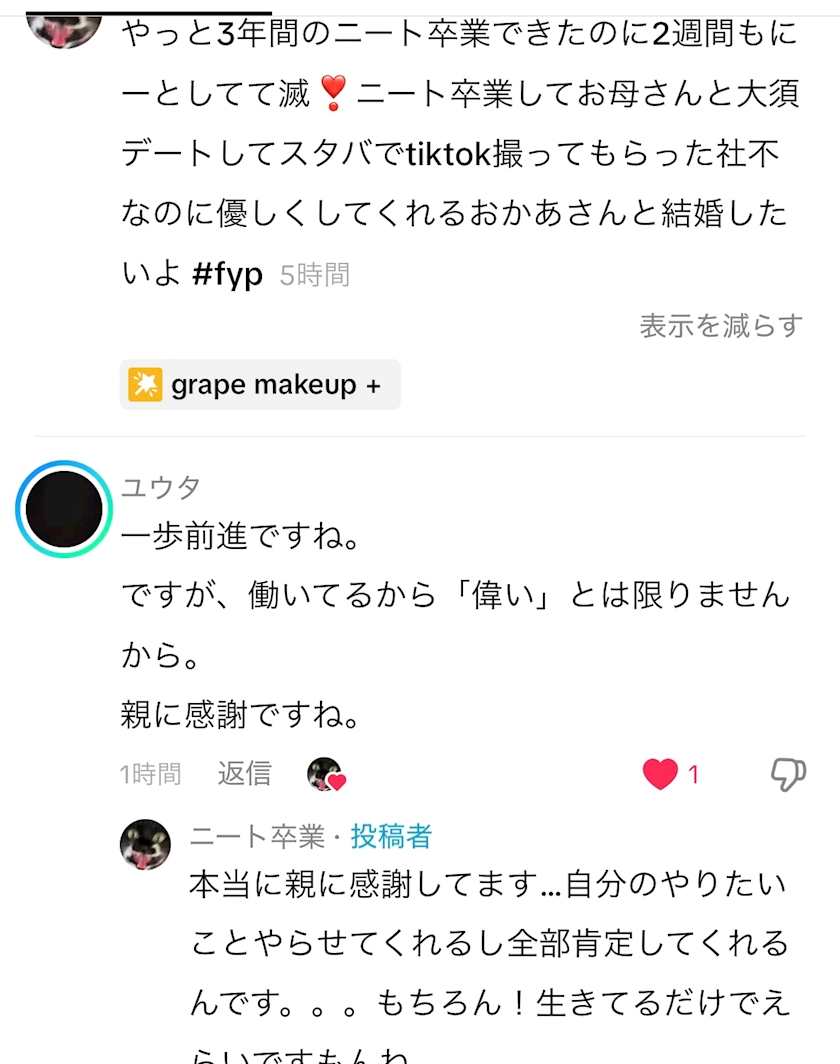
Task: Open ユウタ's profile picture with blue ring
Action: (x=64, y=509)
